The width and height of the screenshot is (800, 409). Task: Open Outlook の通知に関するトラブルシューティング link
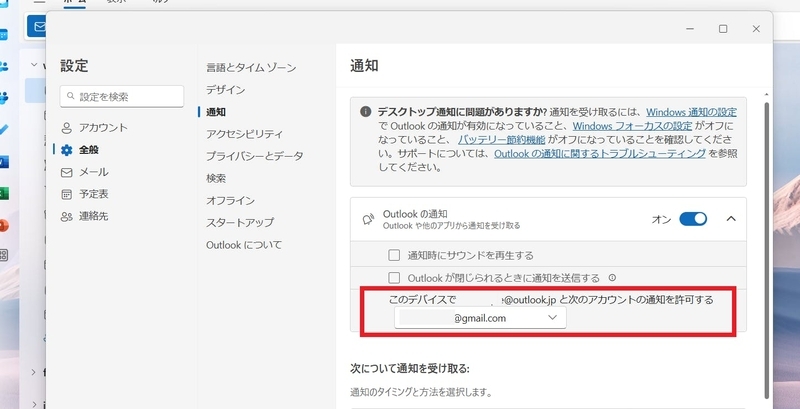600,154
